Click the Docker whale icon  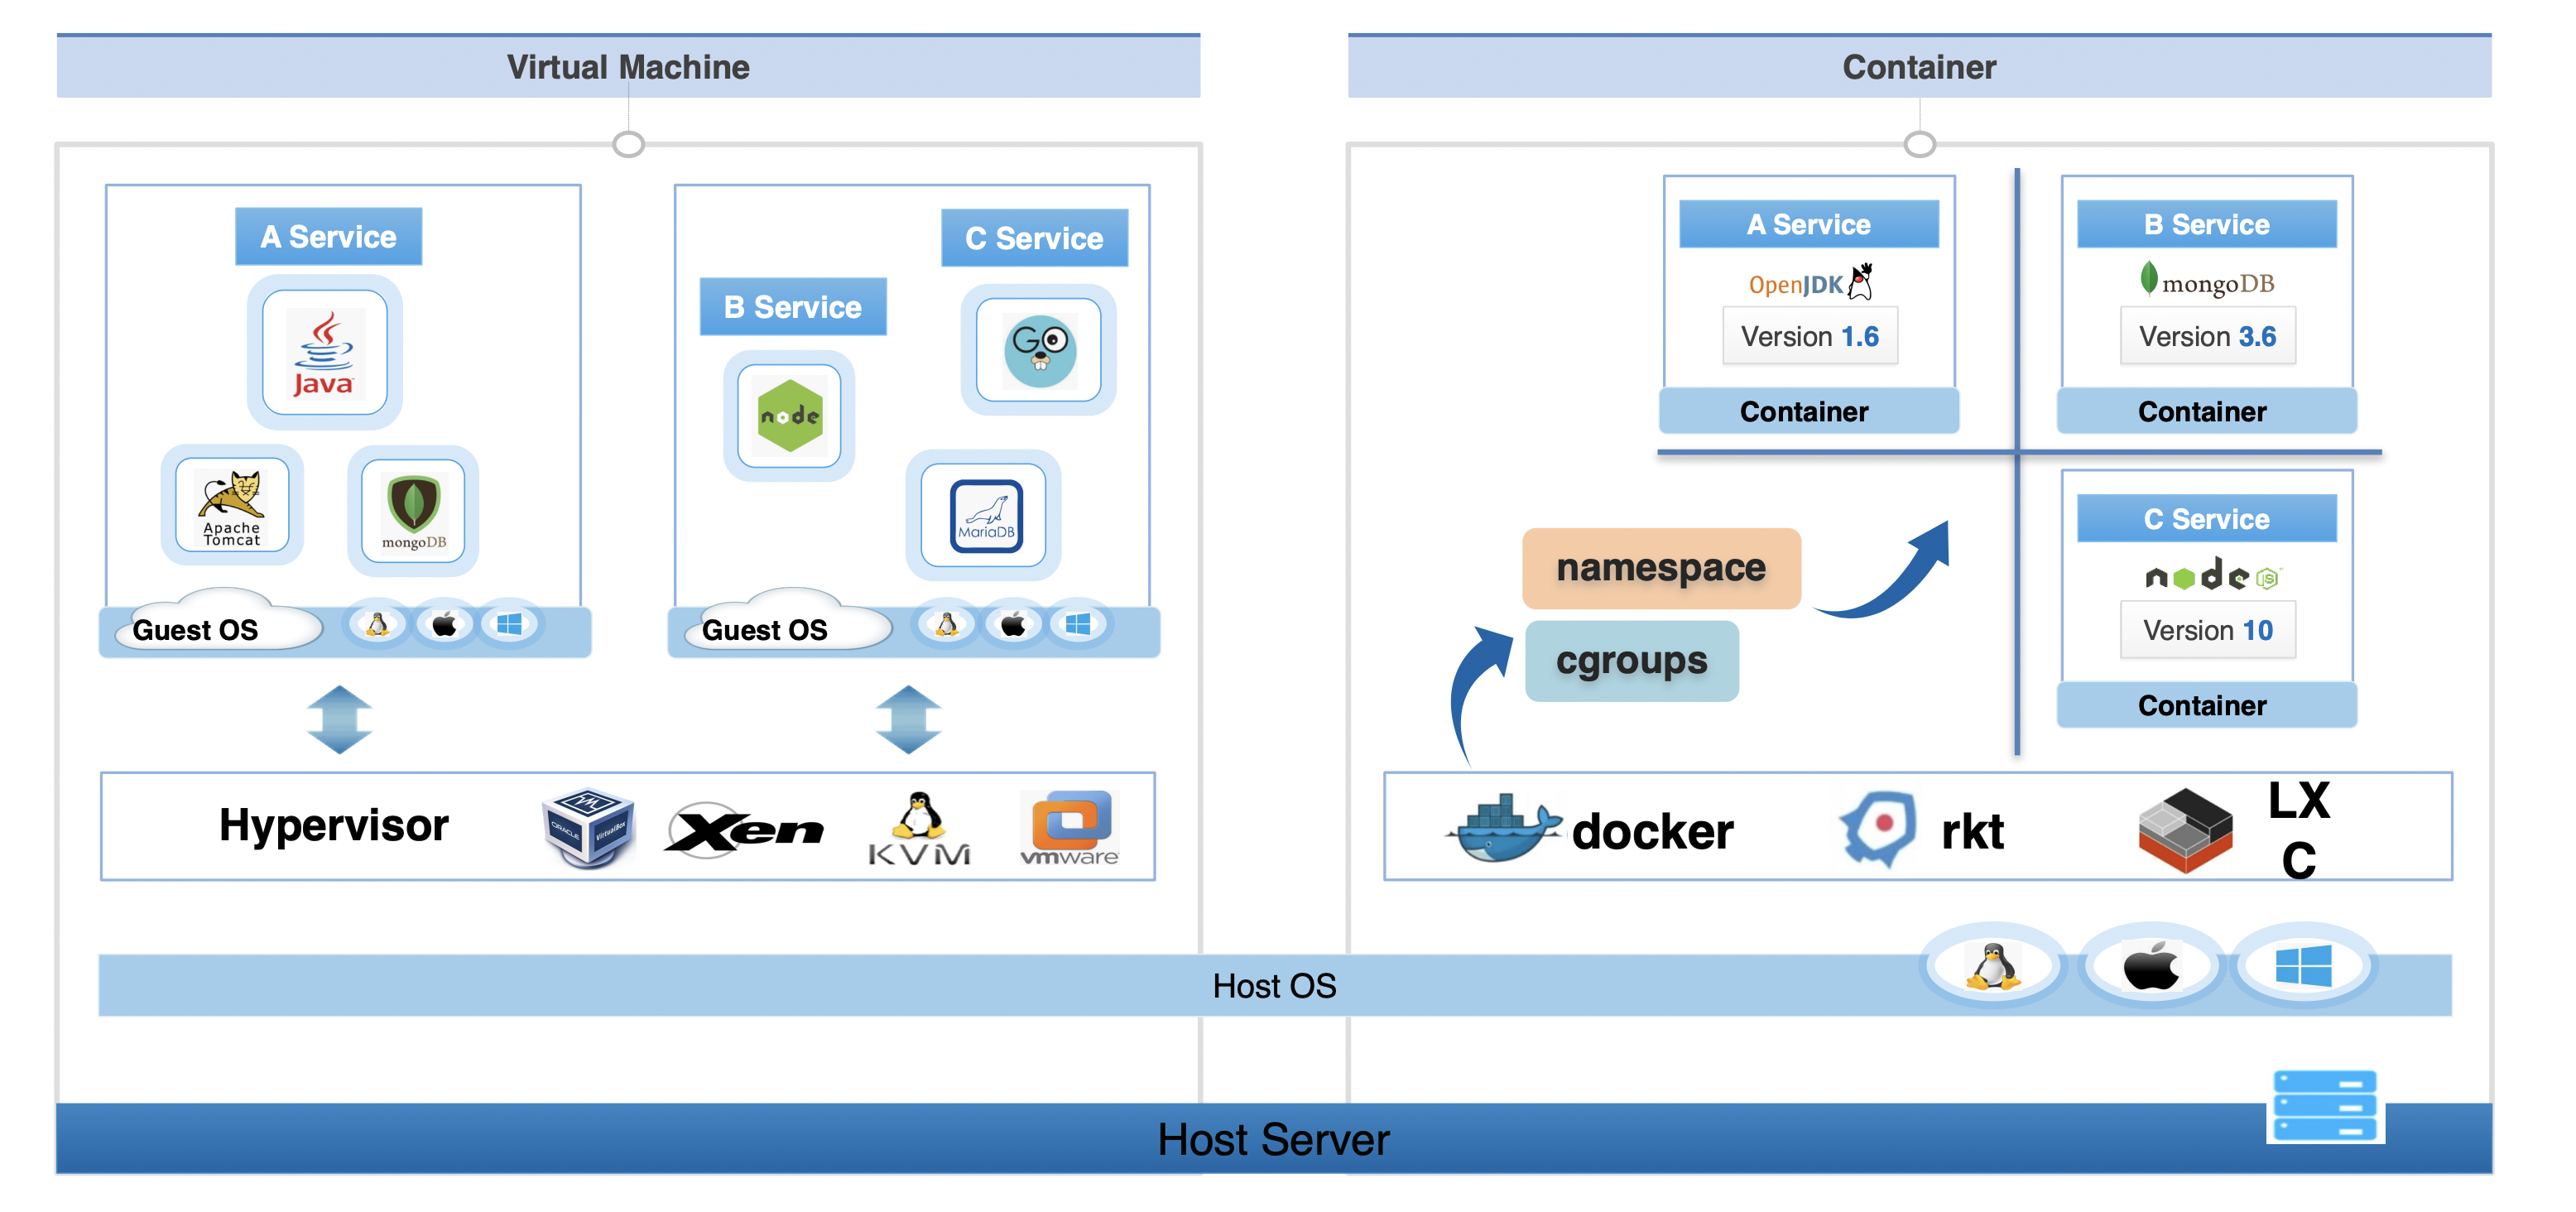point(1503,828)
